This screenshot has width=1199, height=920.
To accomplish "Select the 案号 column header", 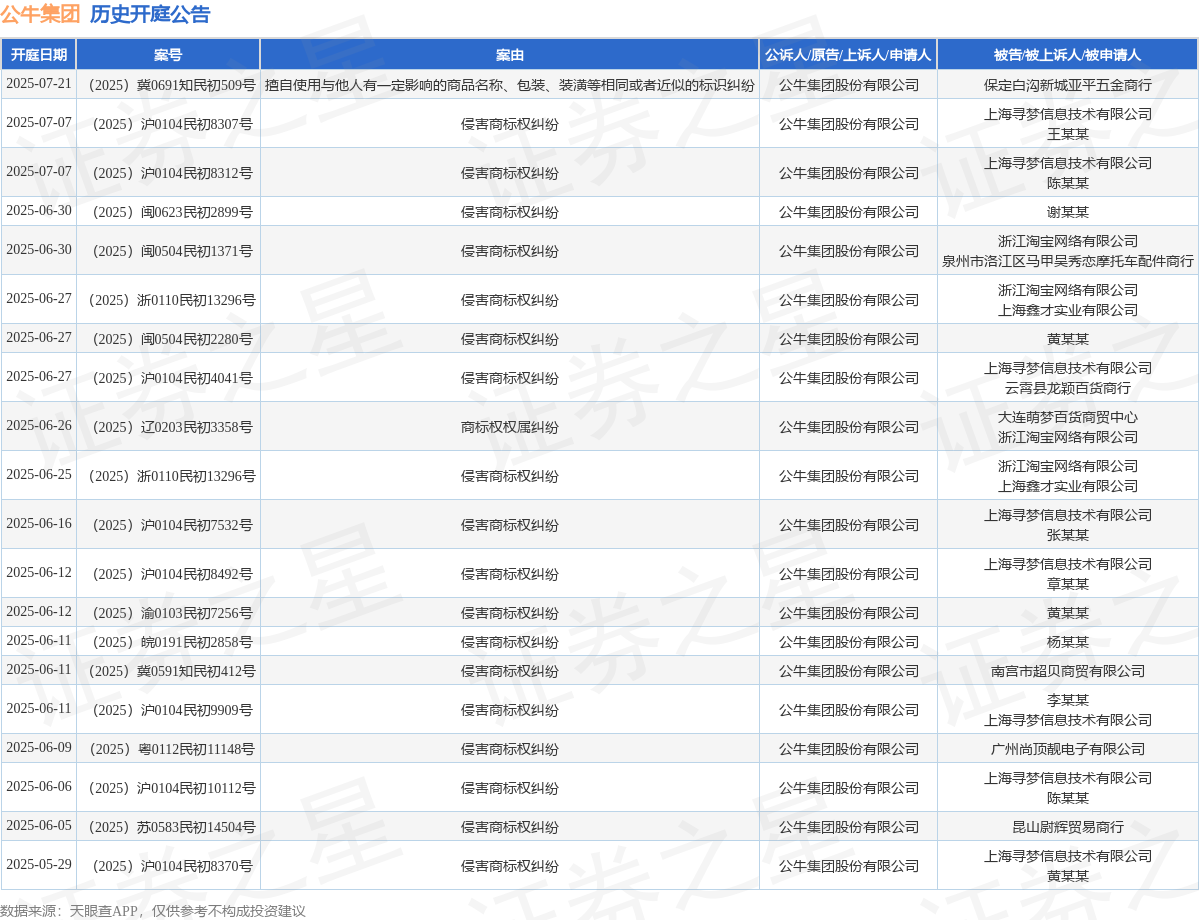I will click(168, 55).
